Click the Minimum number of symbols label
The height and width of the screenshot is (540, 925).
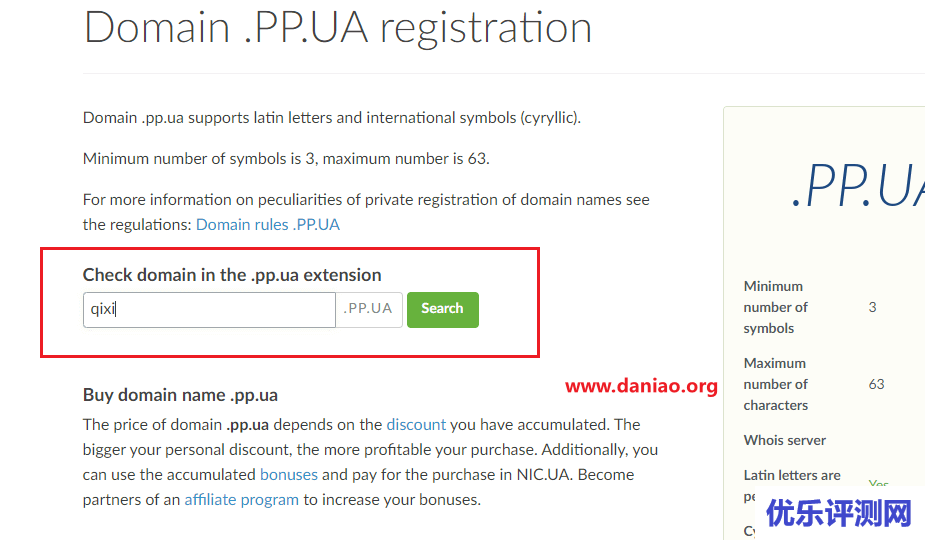tap(775, 307)
